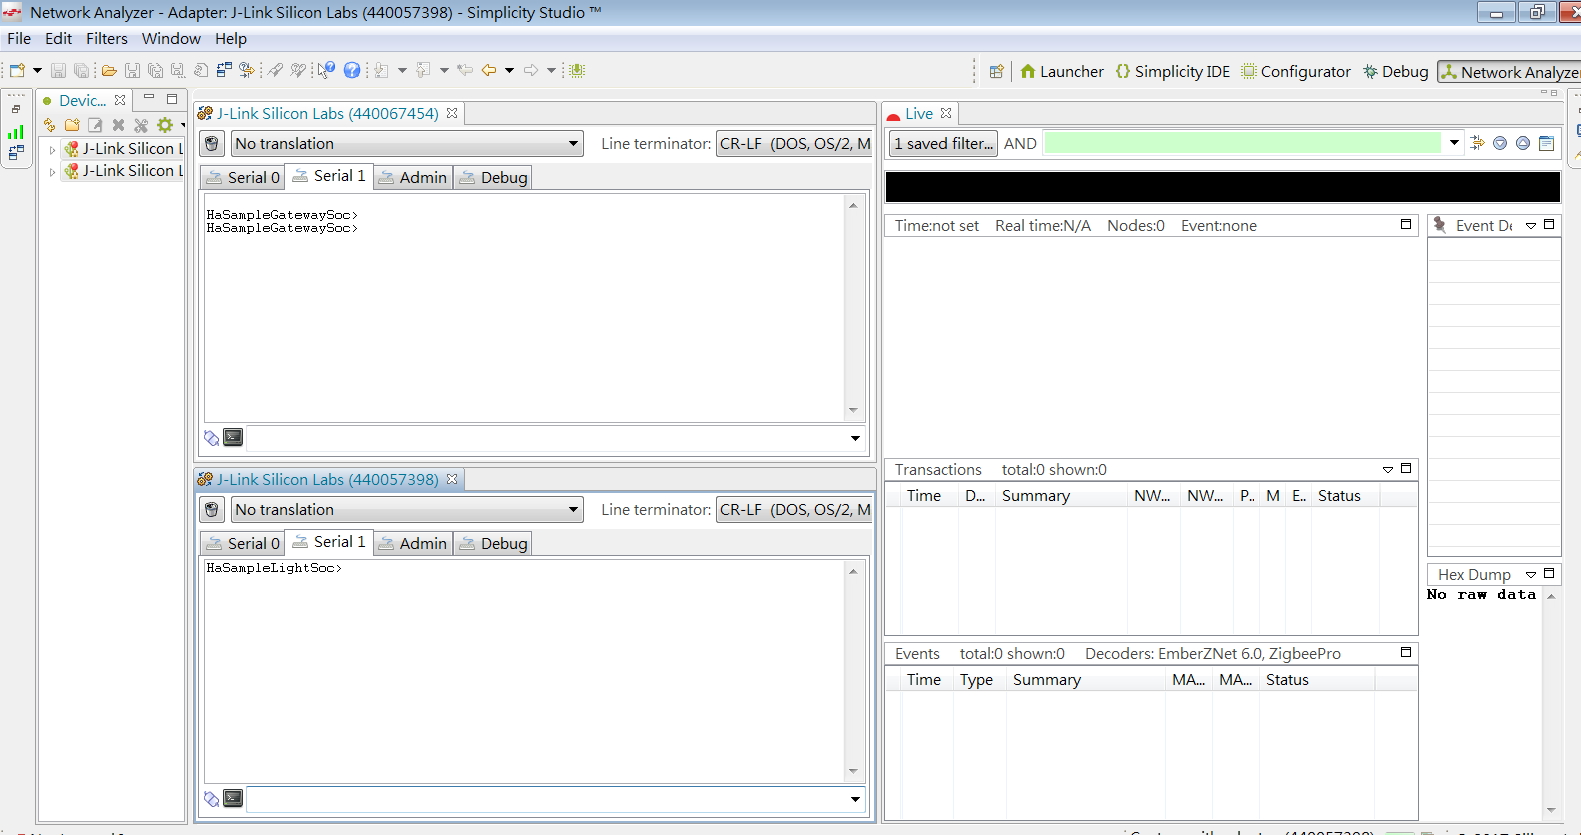Screen dimensions: 1581x835
Task: Click the green gear icon in the Devices panel
Action: pyautogui.click(x=165, y=125)
